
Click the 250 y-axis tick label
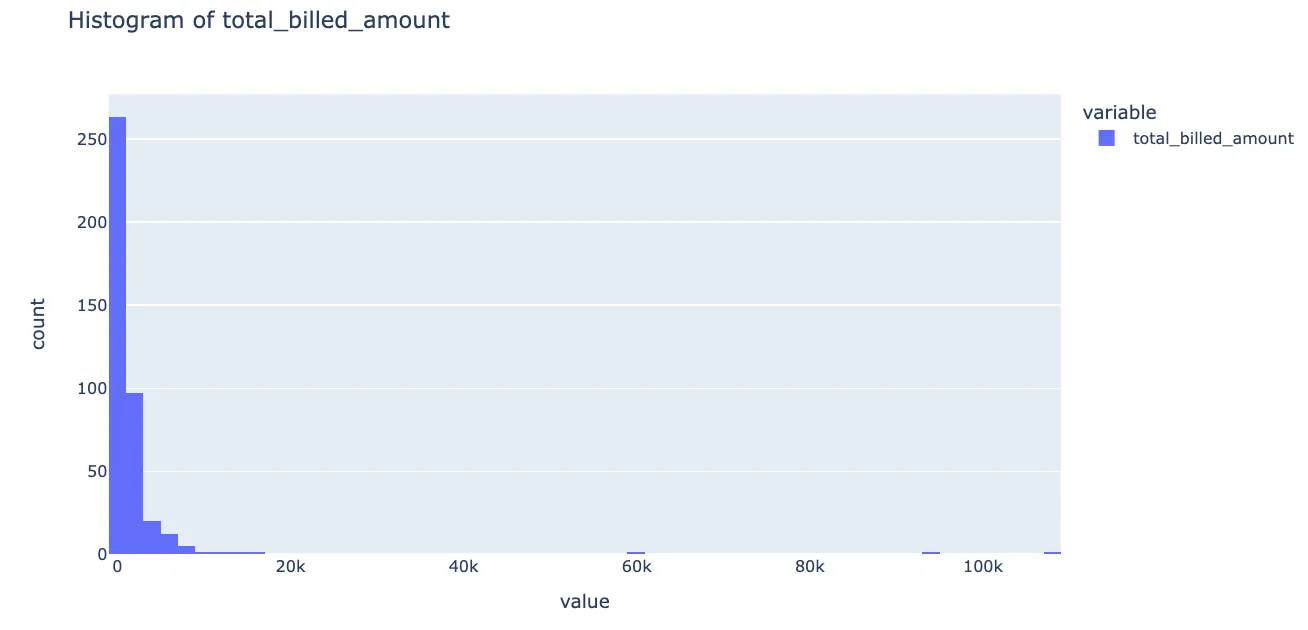pyautogui.click(x=91, y=139)
